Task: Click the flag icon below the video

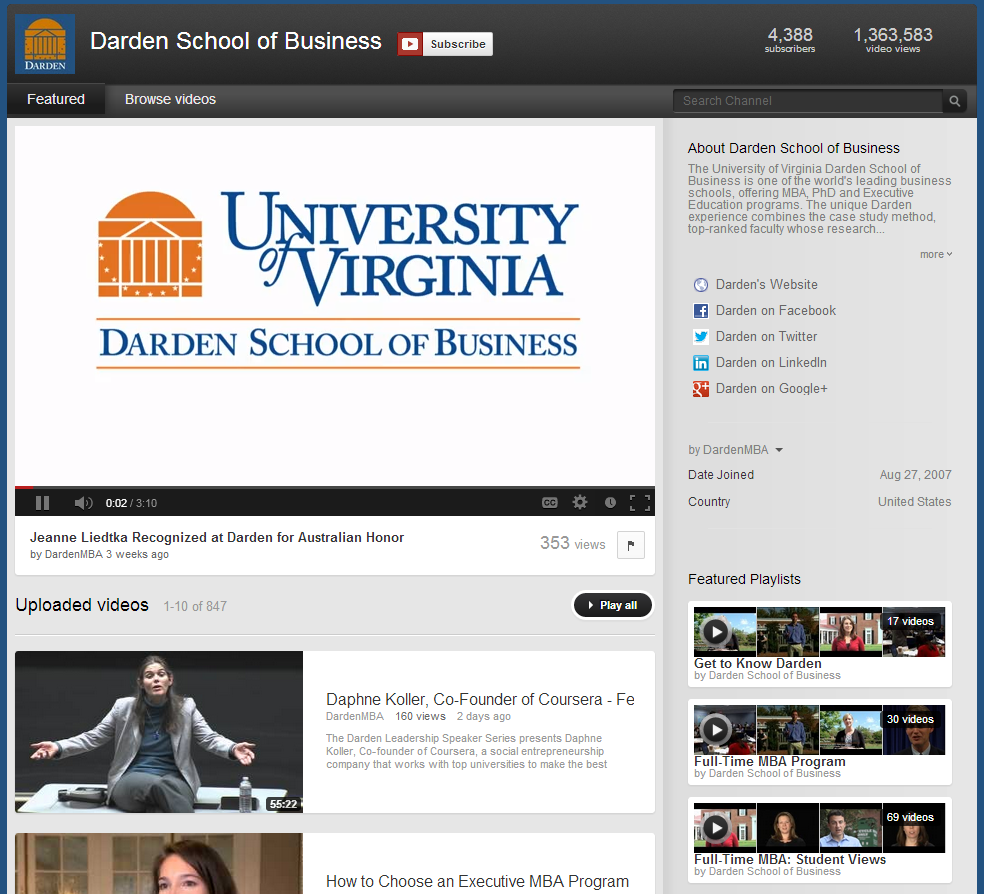Action: [631, 545]
